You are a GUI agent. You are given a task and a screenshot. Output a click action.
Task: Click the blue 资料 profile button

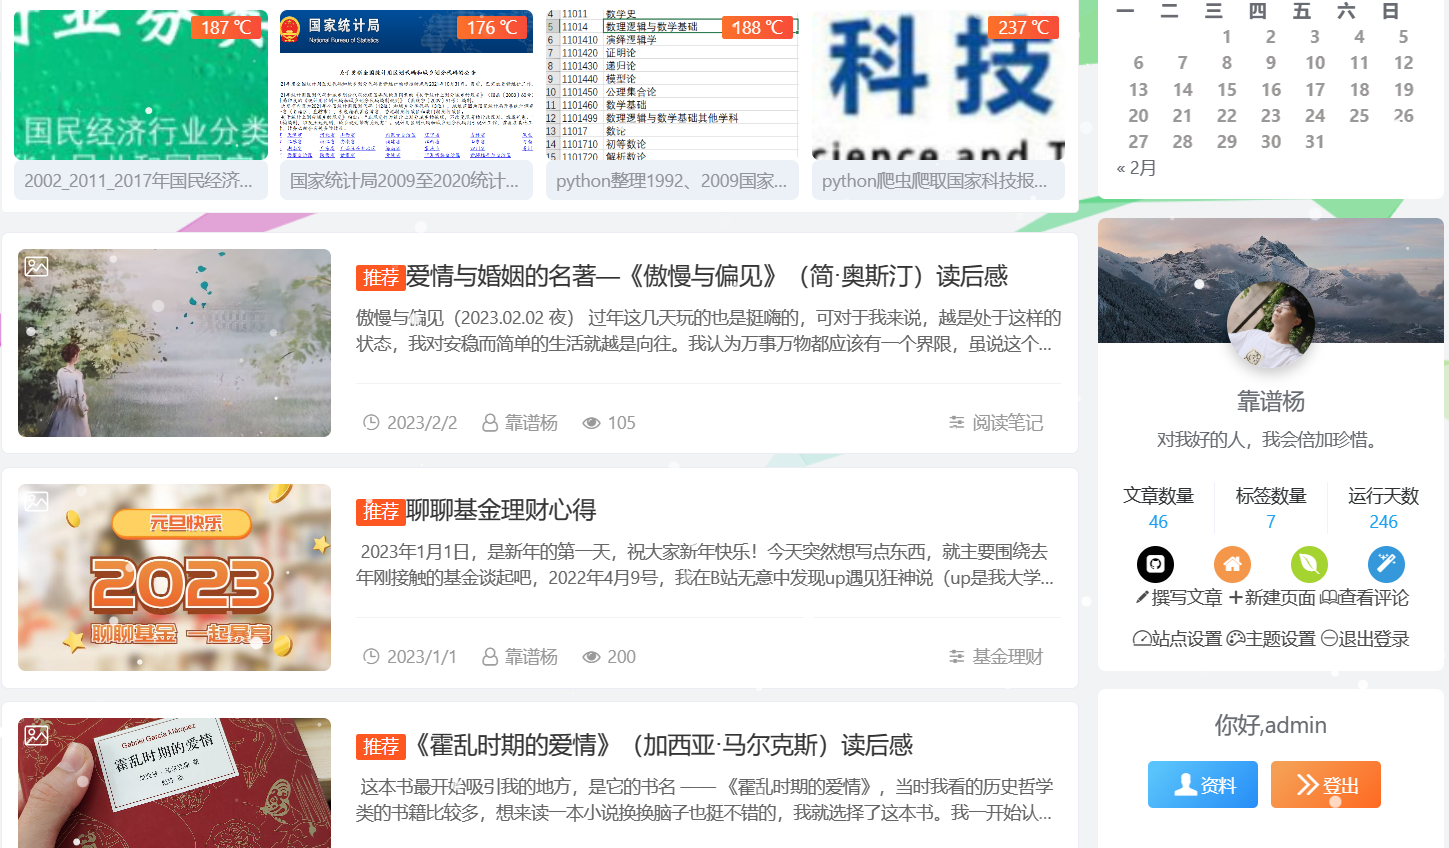point(1203,785)
